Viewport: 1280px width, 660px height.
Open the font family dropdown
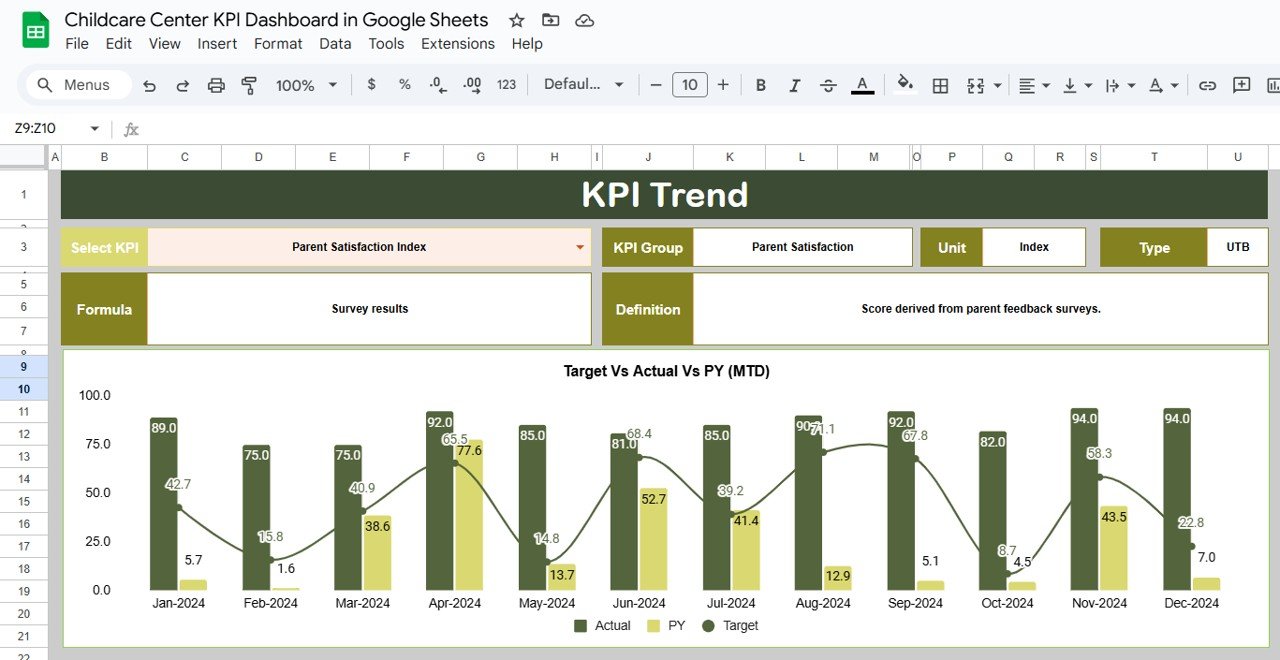(x=585, y=85)
